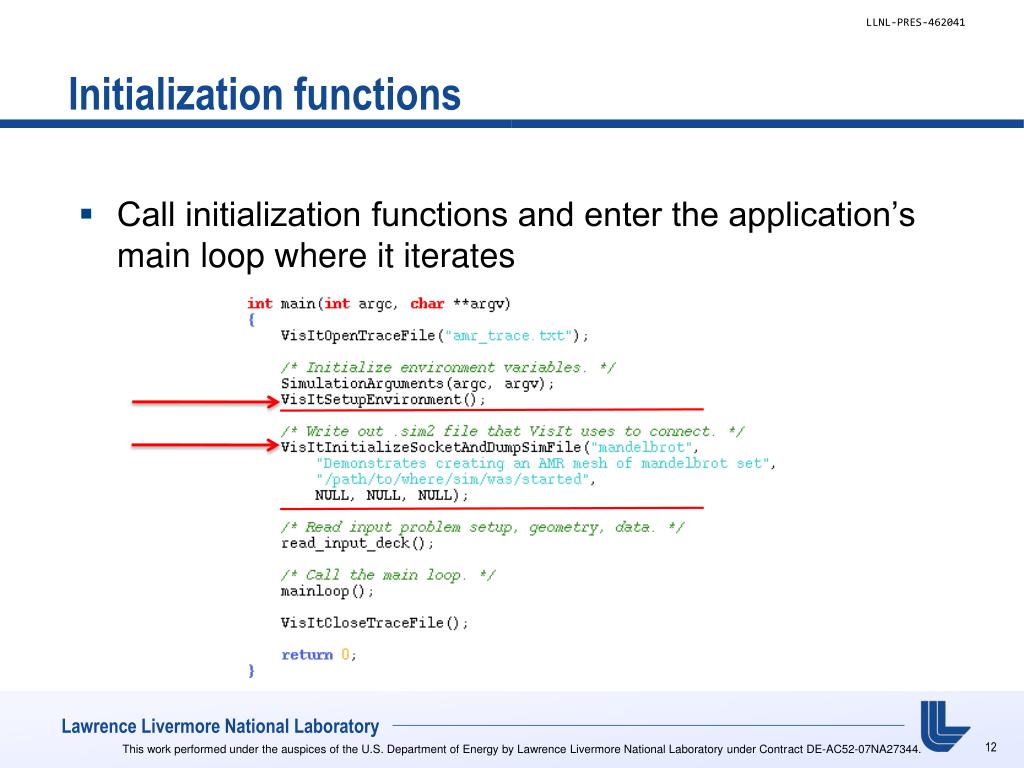This screenshot has width=1024, height=768.
Task: Select the VisItCloseTraceFile() line
Action: pyautogui.click(x=375, y=623)
